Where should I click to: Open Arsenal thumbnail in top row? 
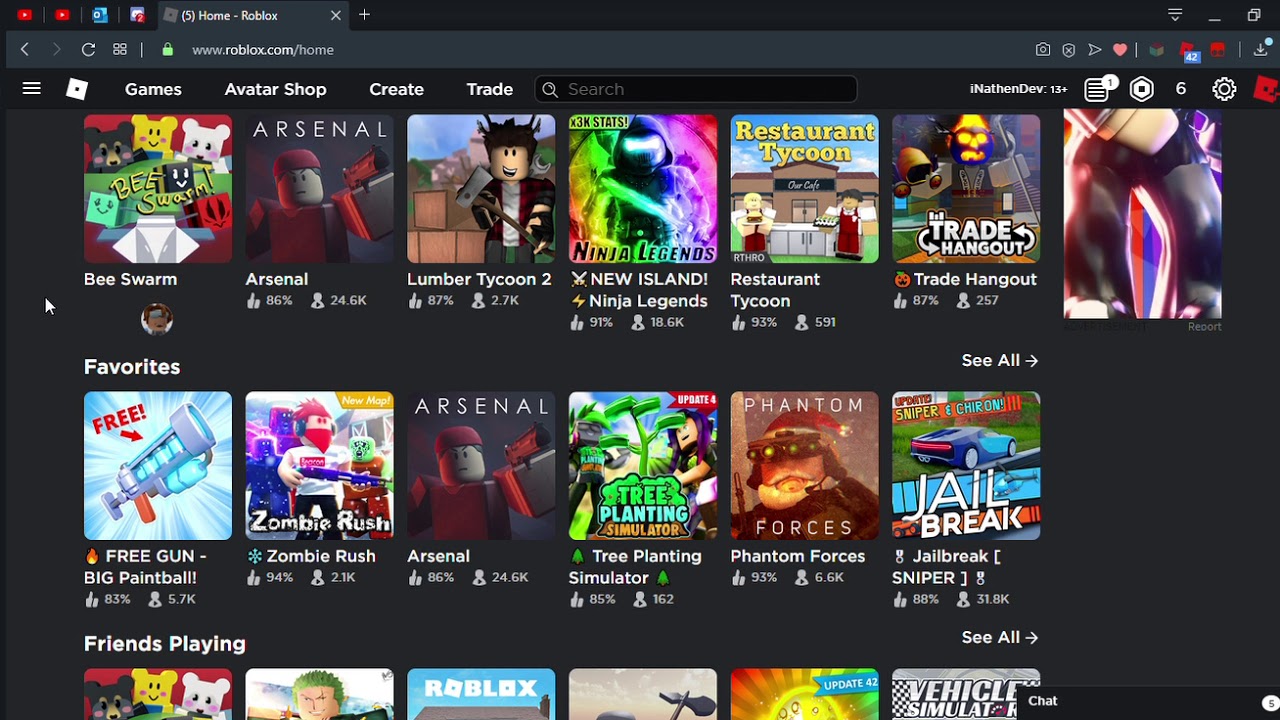pos(320,189)
